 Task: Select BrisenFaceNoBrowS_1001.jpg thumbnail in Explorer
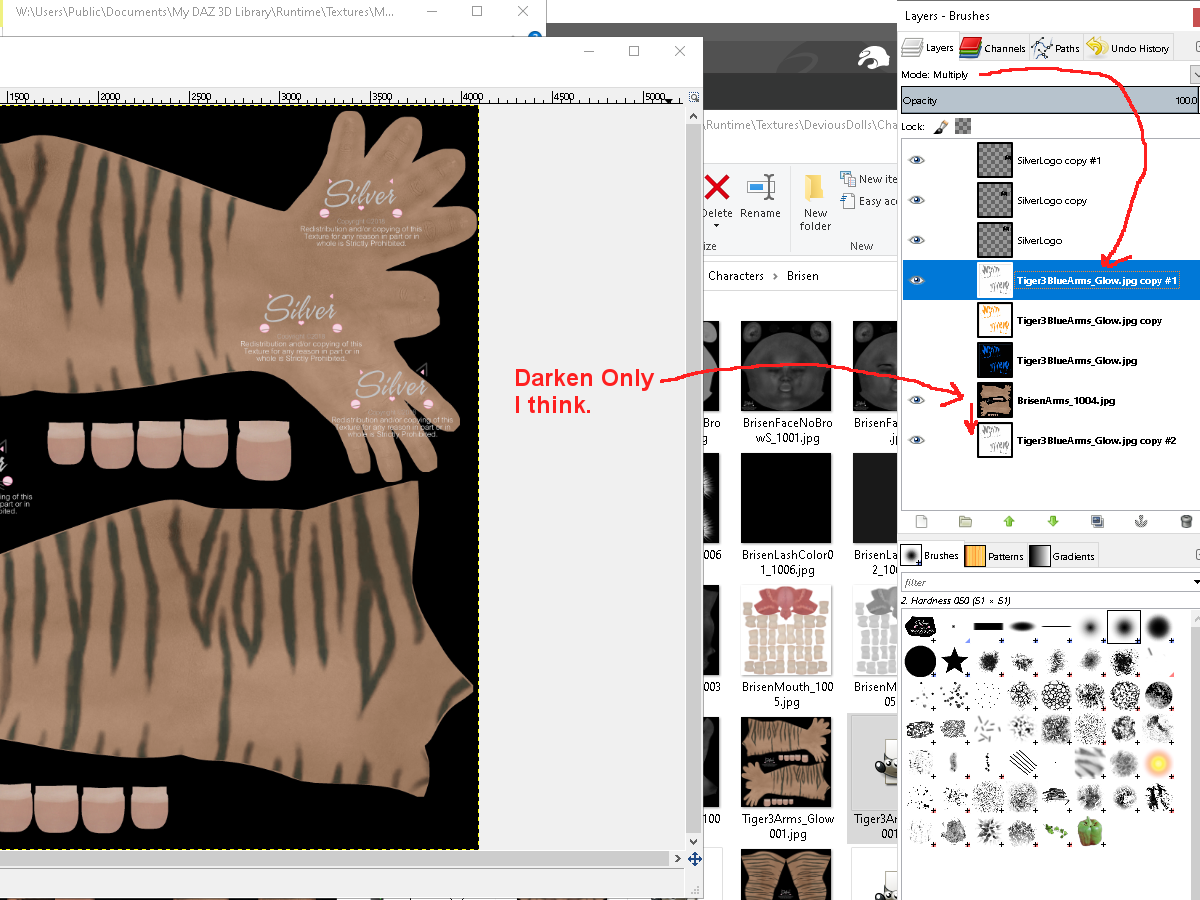[x=786, y=365]
